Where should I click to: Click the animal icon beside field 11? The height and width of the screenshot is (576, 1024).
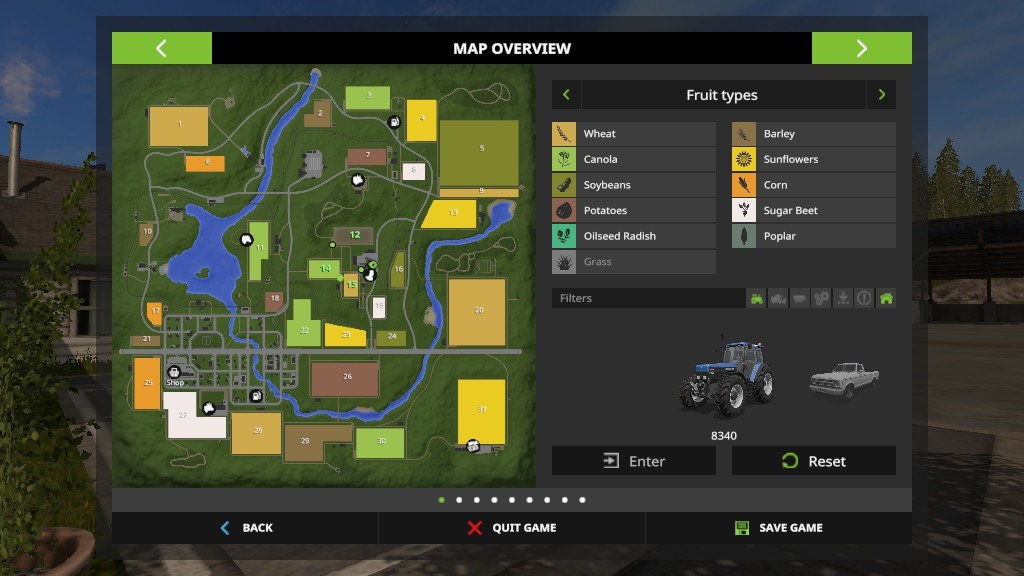(245, 240)
